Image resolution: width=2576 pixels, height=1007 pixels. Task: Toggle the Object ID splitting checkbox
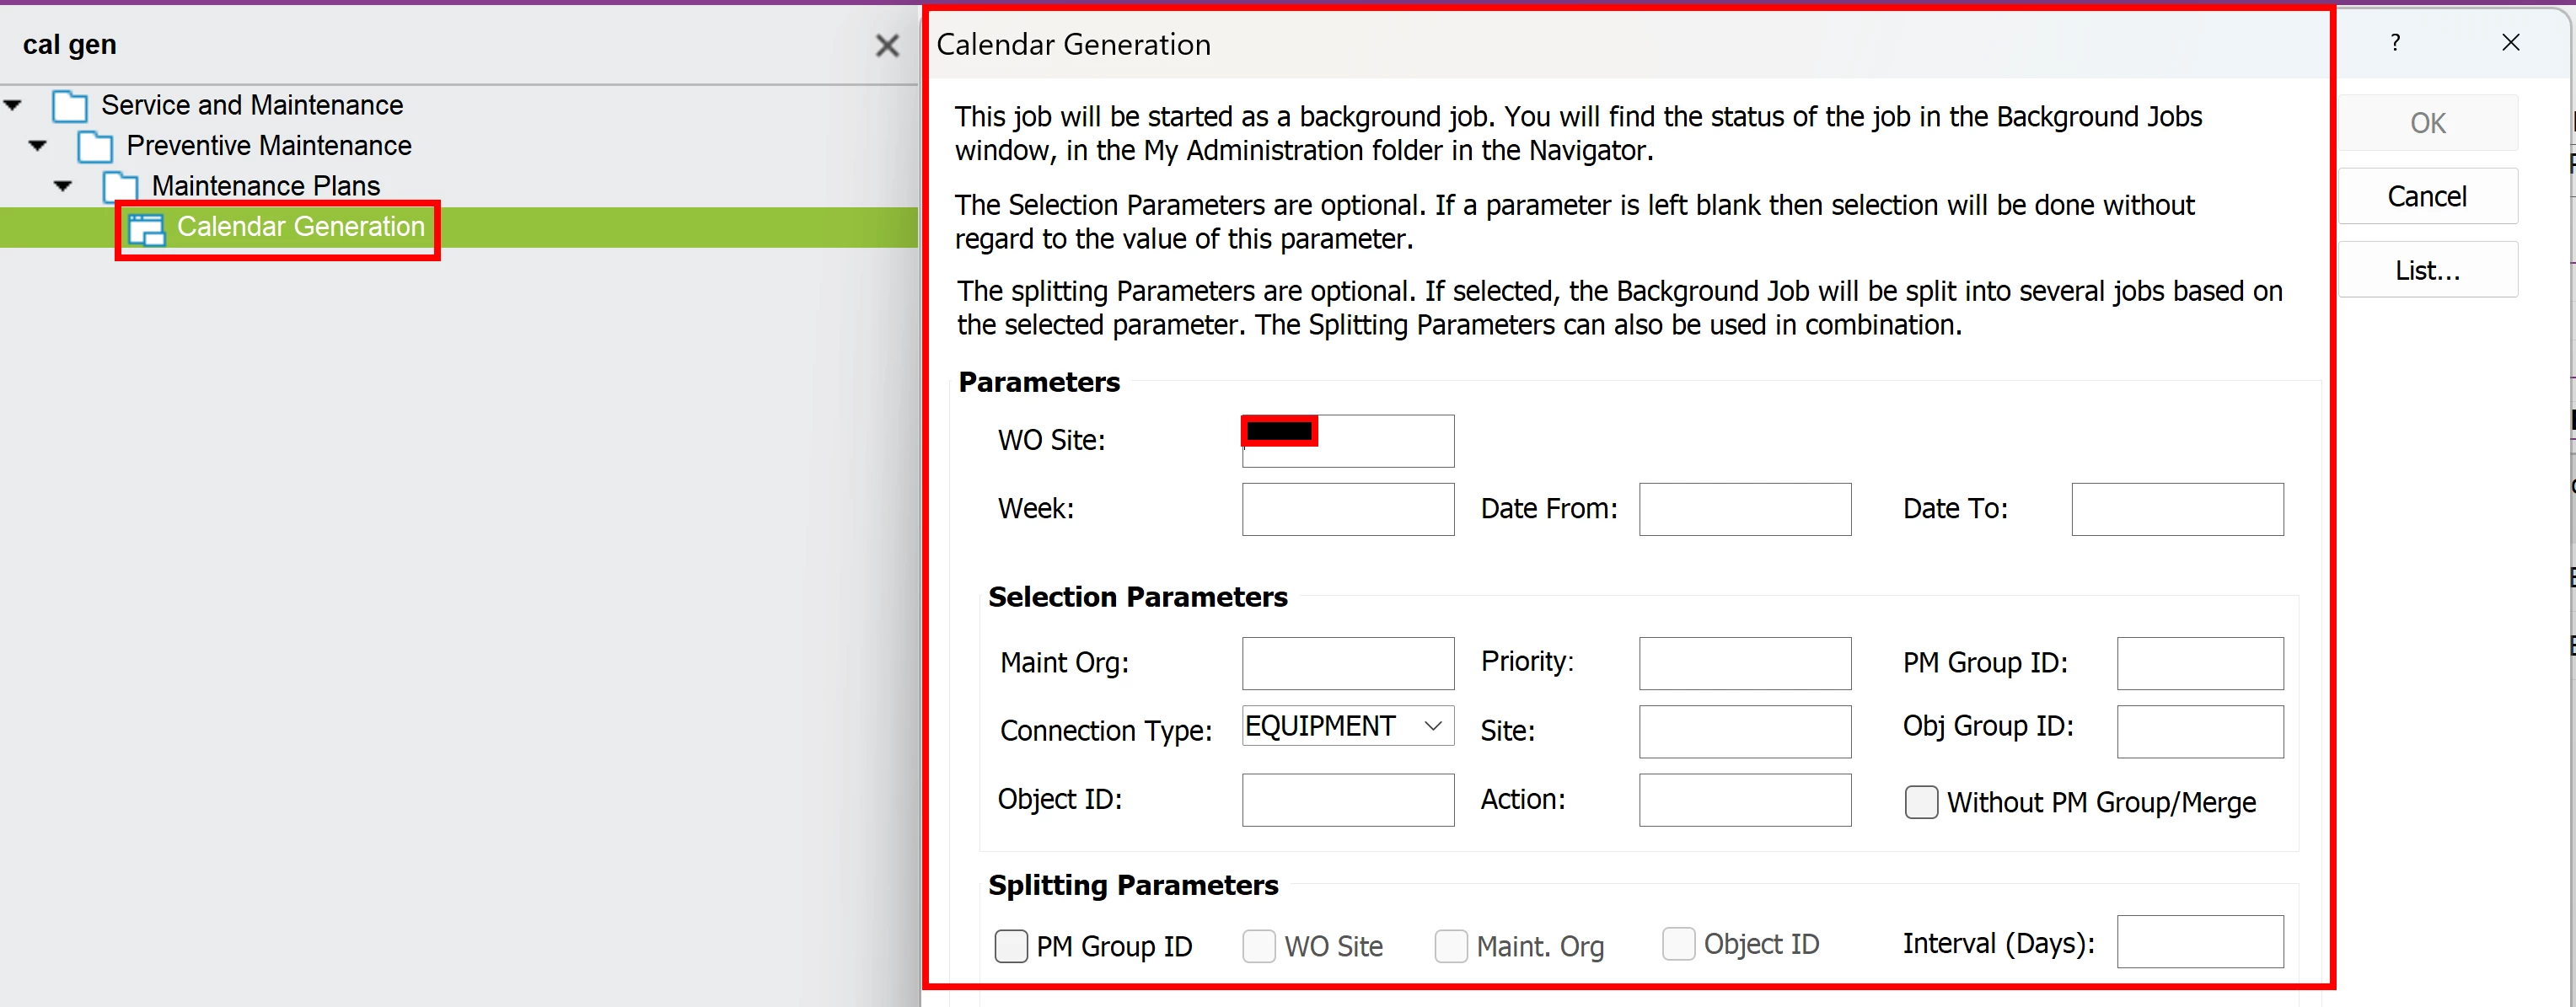coord(1678,944)
